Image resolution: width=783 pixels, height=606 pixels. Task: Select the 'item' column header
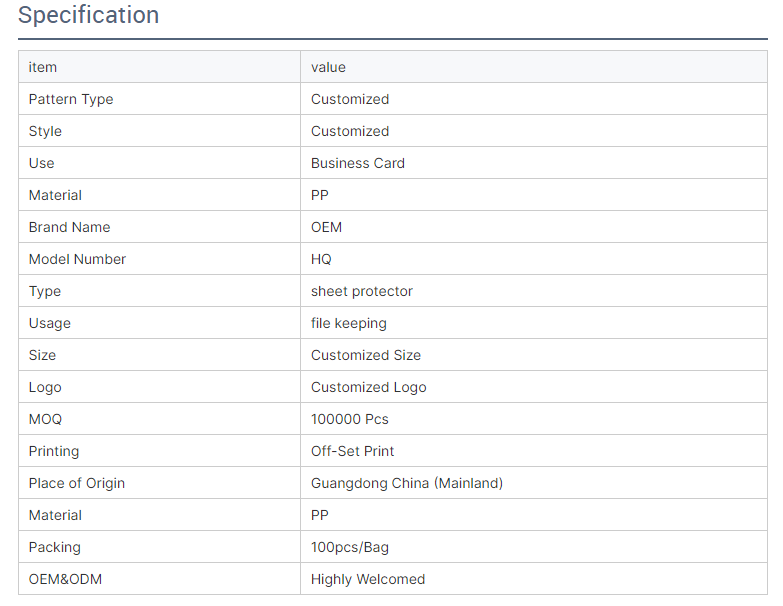coord(43,67)
